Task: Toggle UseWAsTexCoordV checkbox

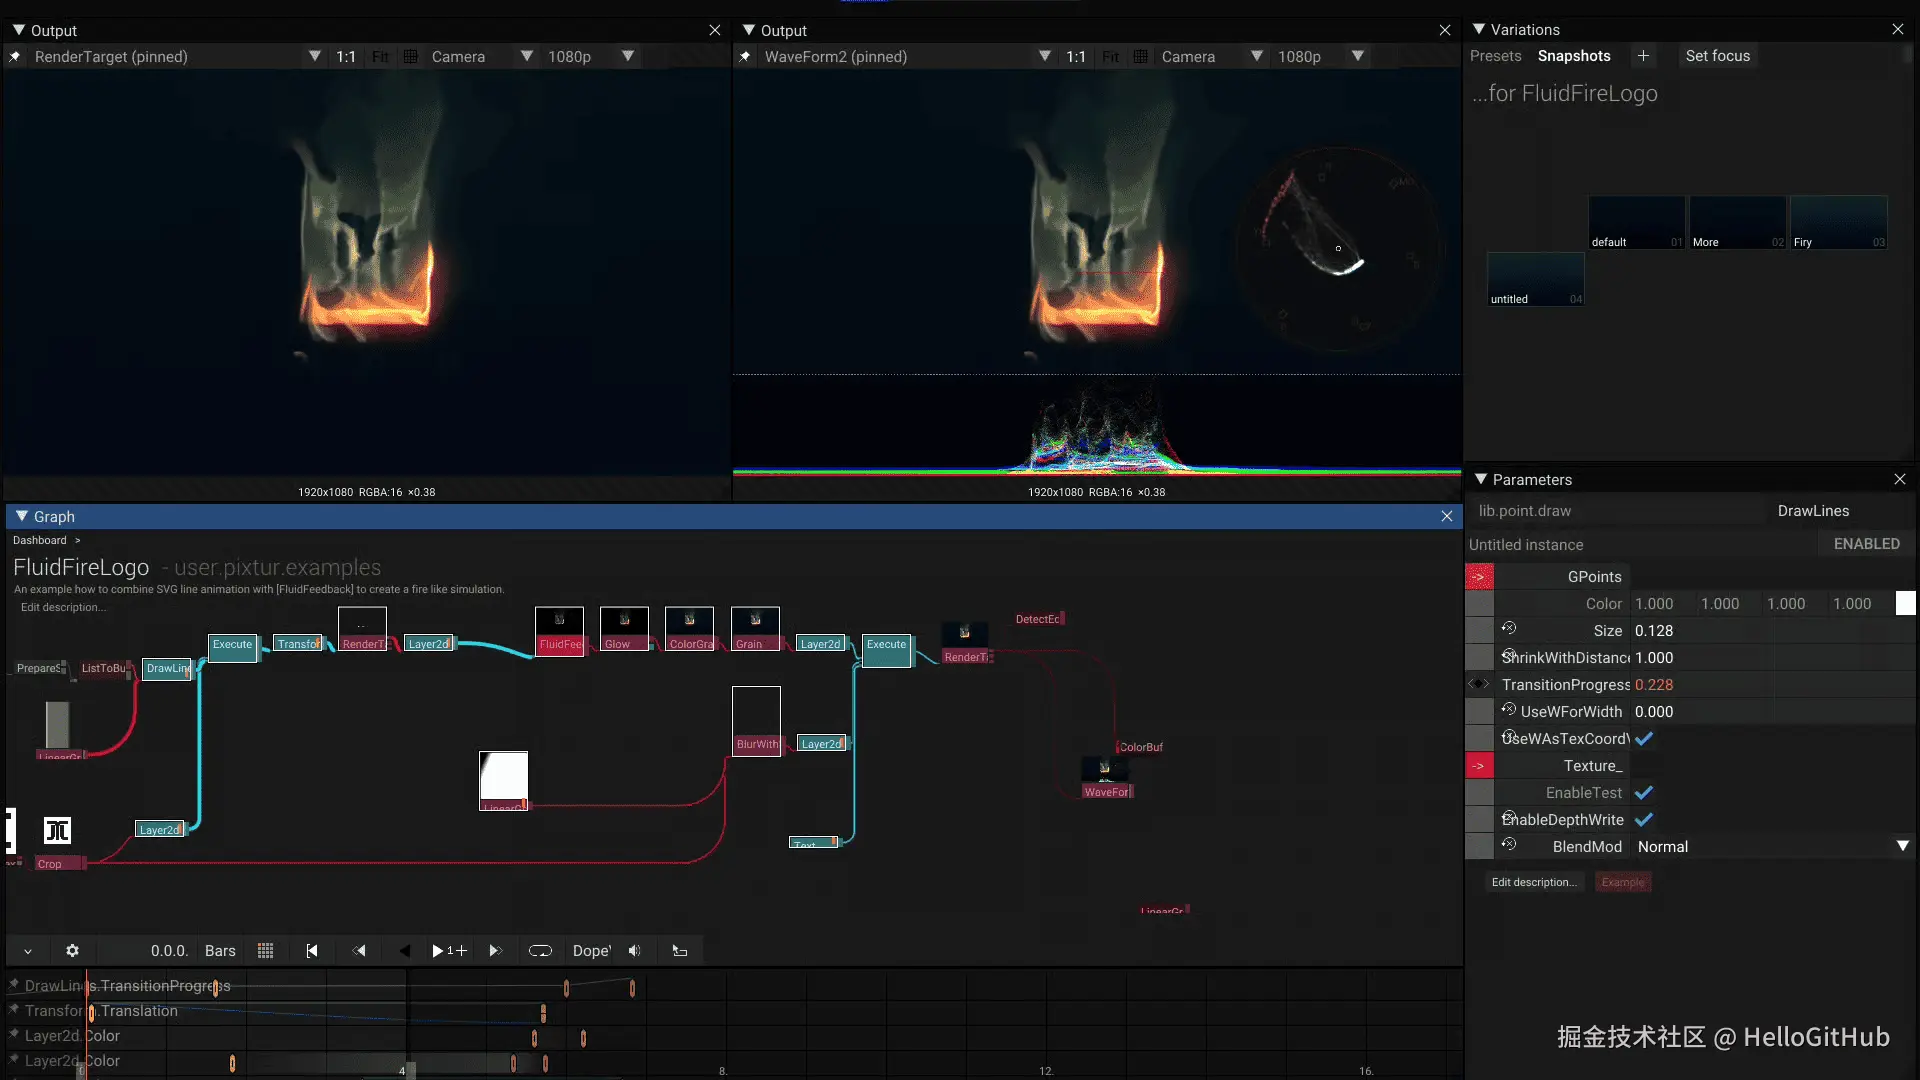Action: tap(1643, 739)
